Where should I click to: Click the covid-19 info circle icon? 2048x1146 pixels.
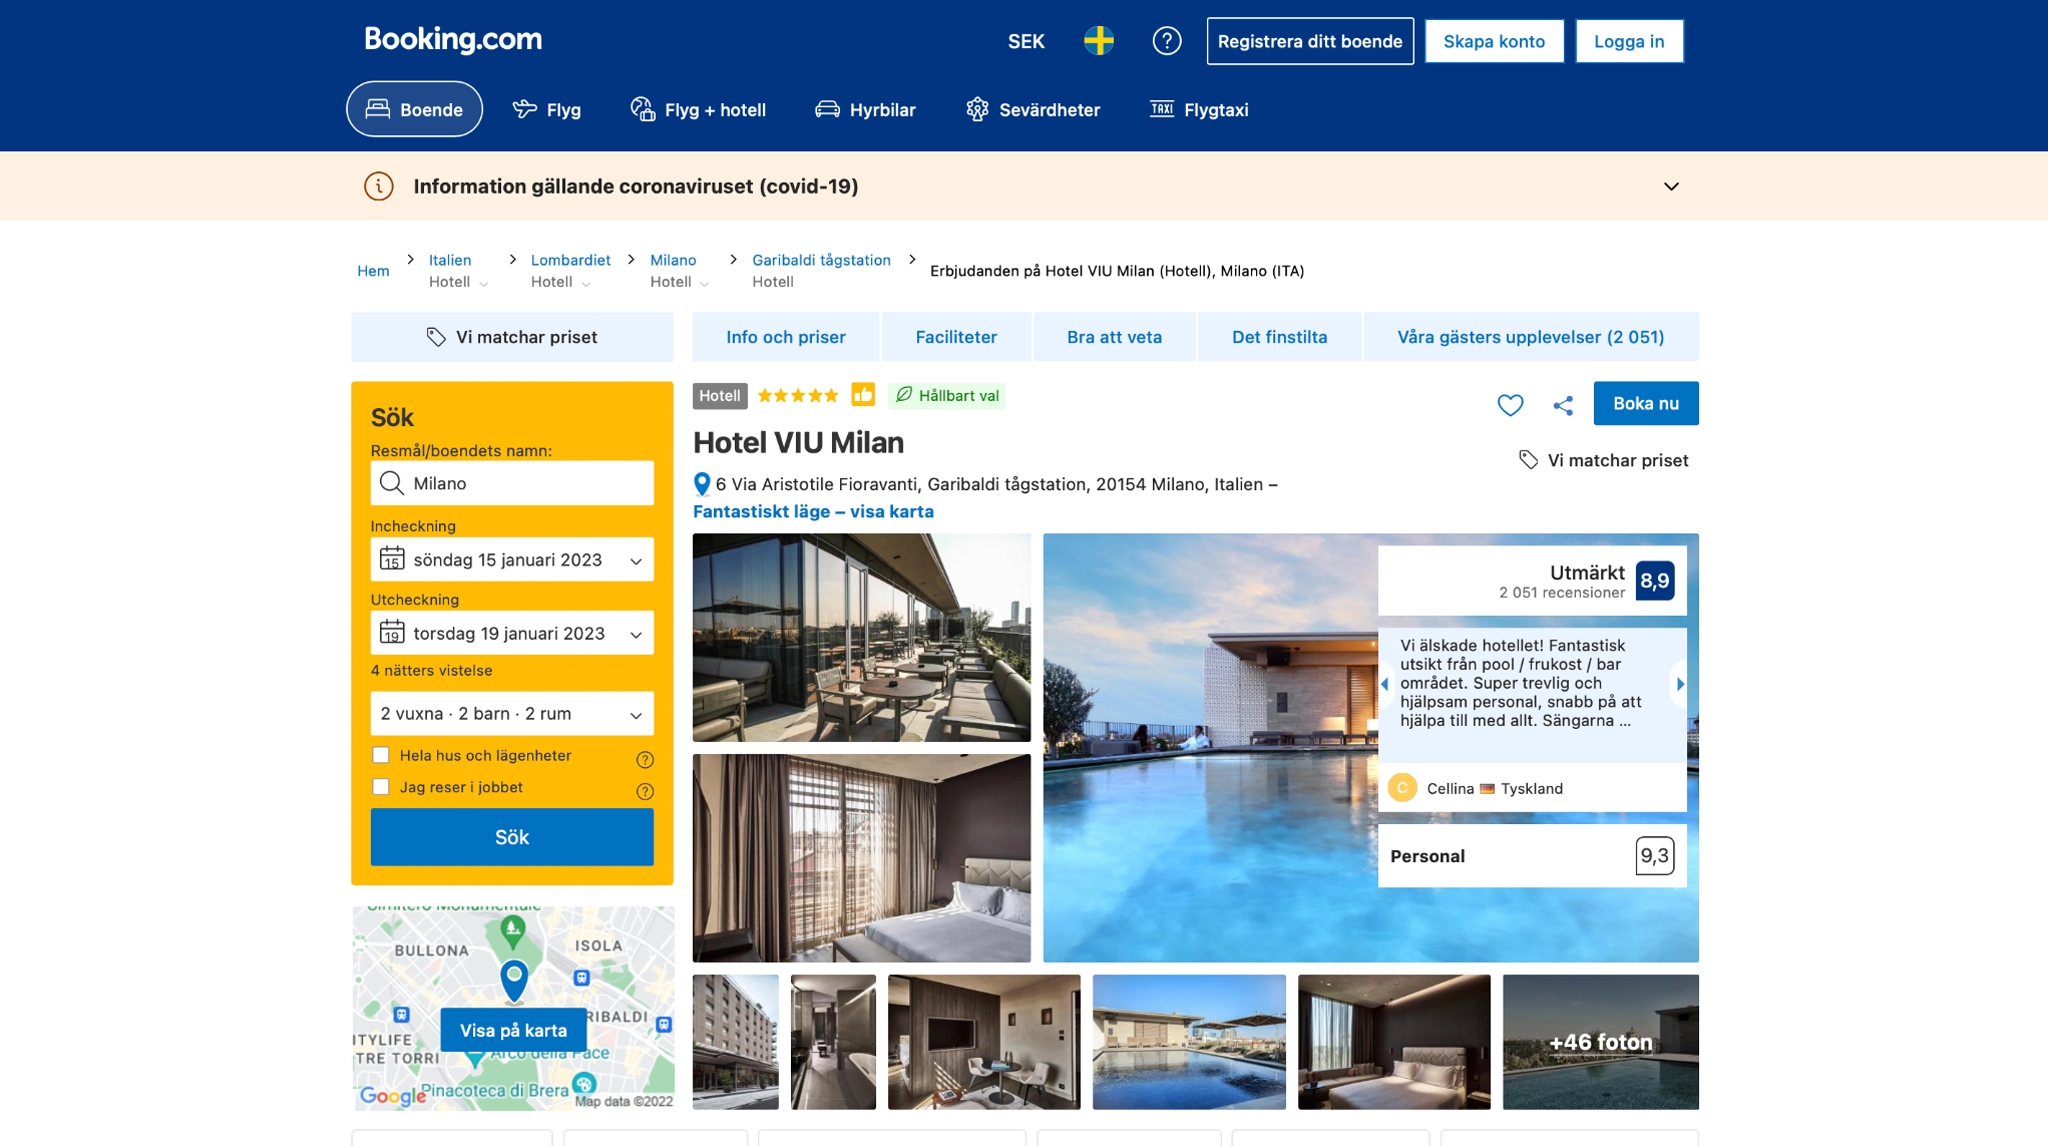378,186
